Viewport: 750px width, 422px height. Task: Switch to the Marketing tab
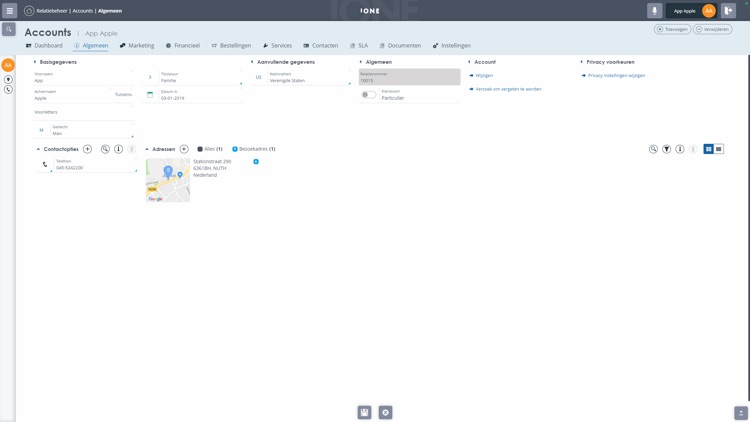[x=137, y=45]
